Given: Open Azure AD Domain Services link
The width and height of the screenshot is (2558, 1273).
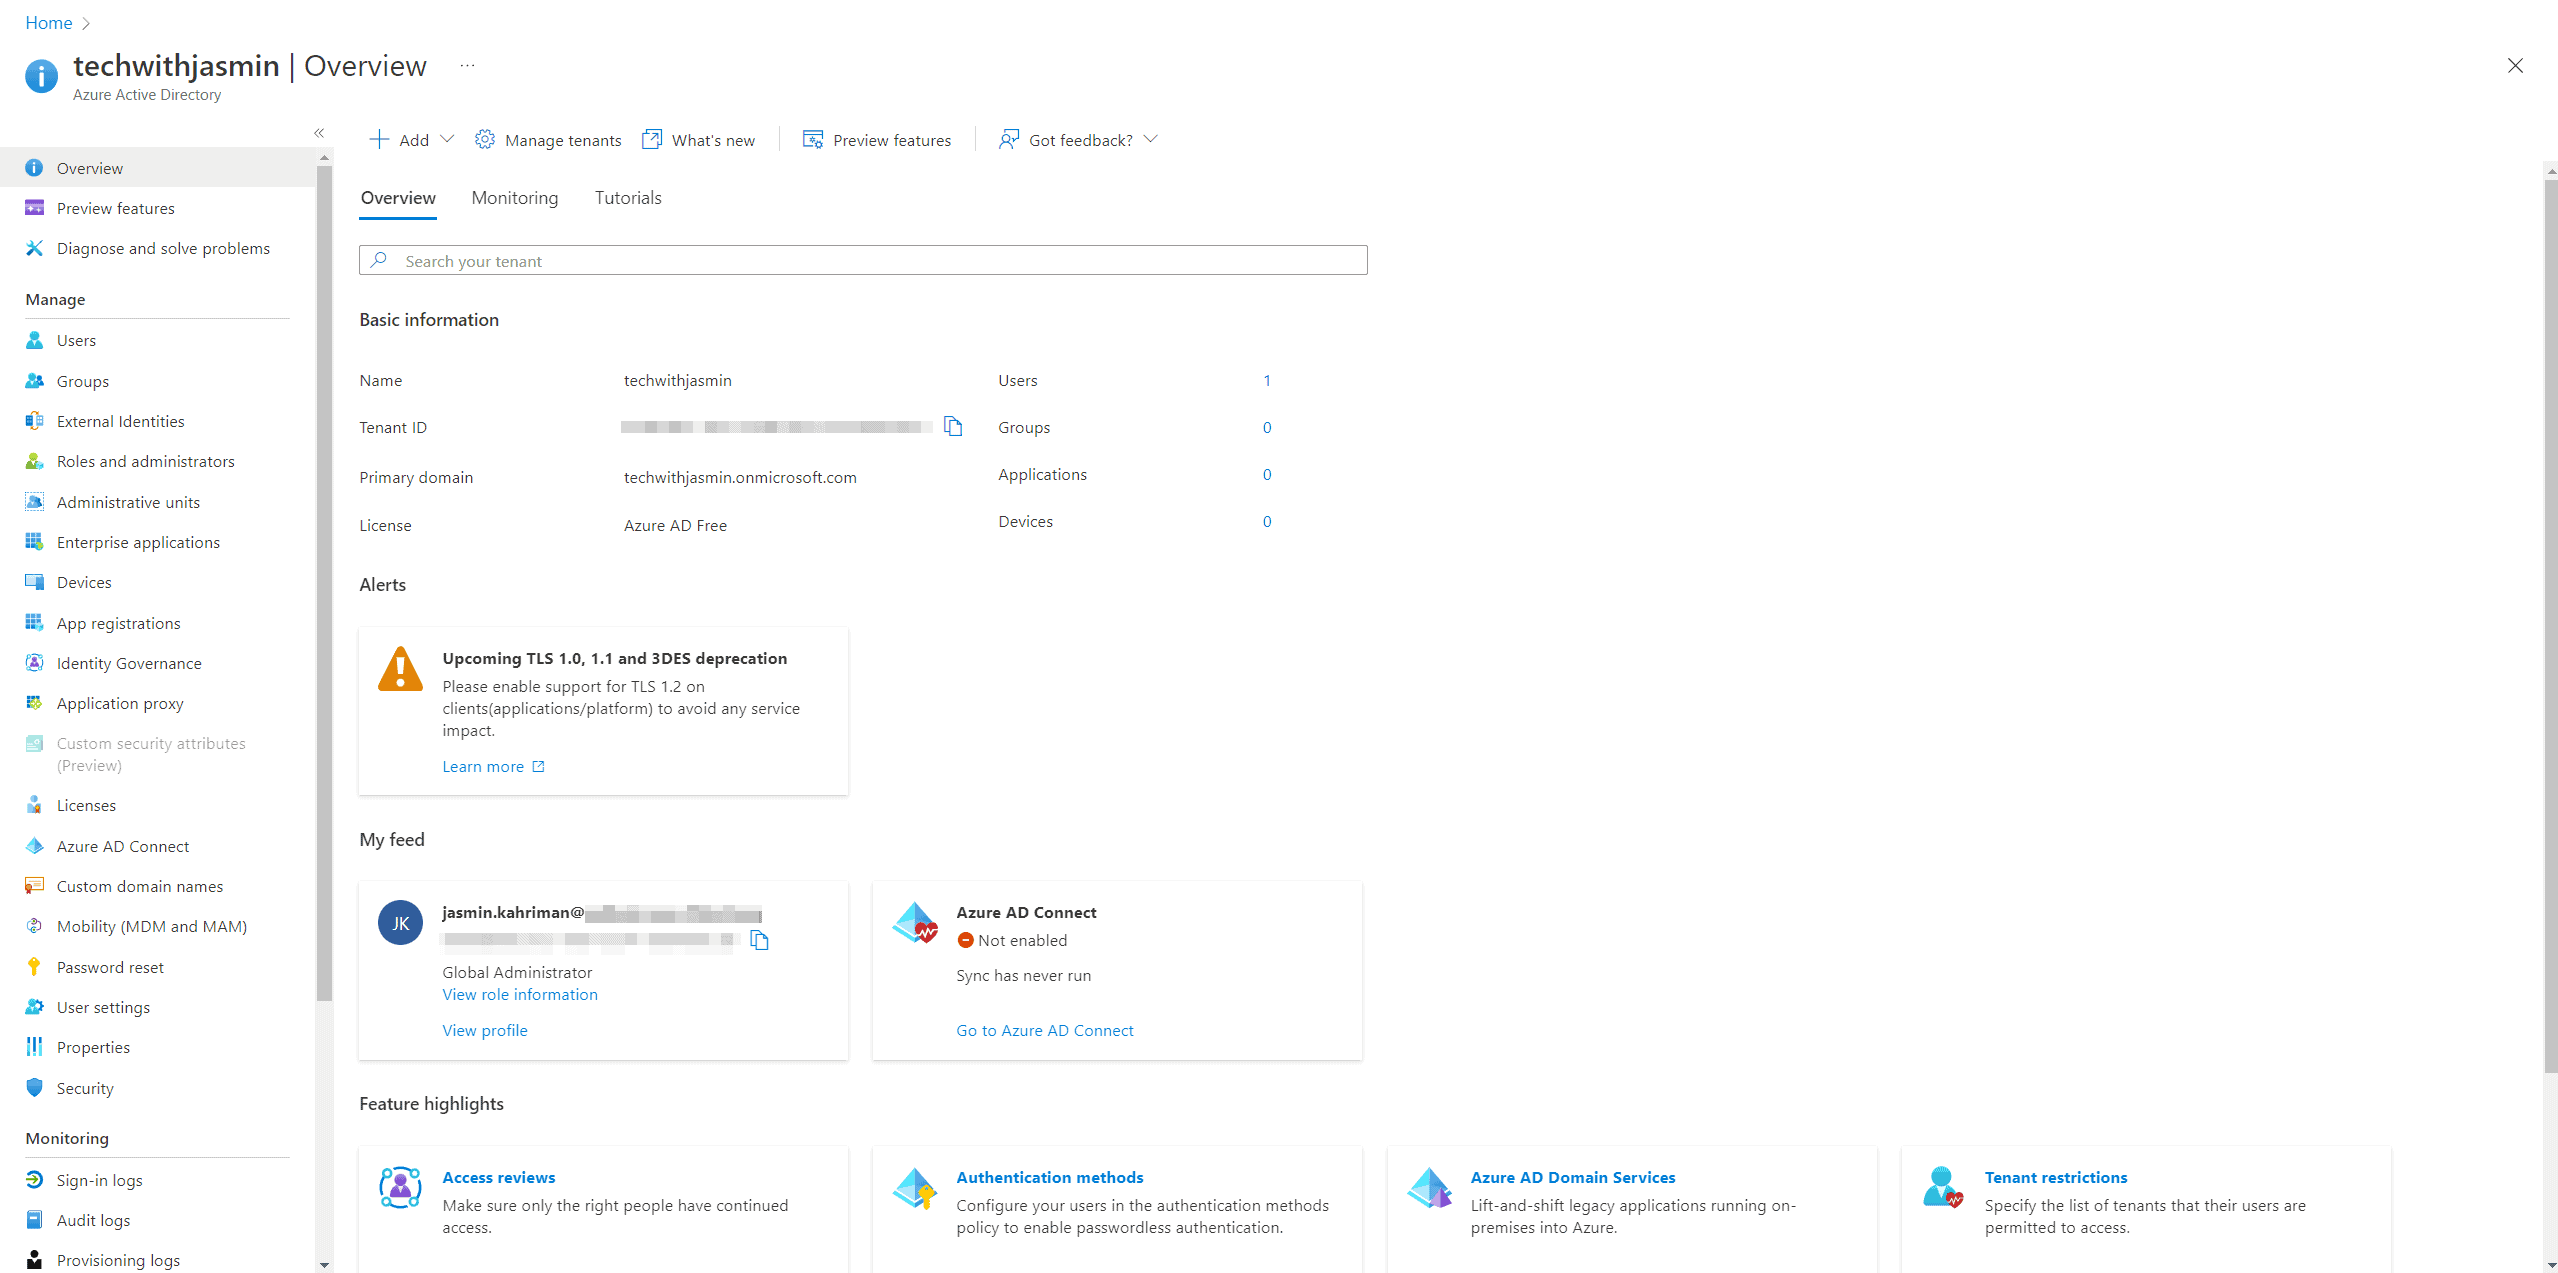Looking at the screenshot, I should [1572, 1177].
